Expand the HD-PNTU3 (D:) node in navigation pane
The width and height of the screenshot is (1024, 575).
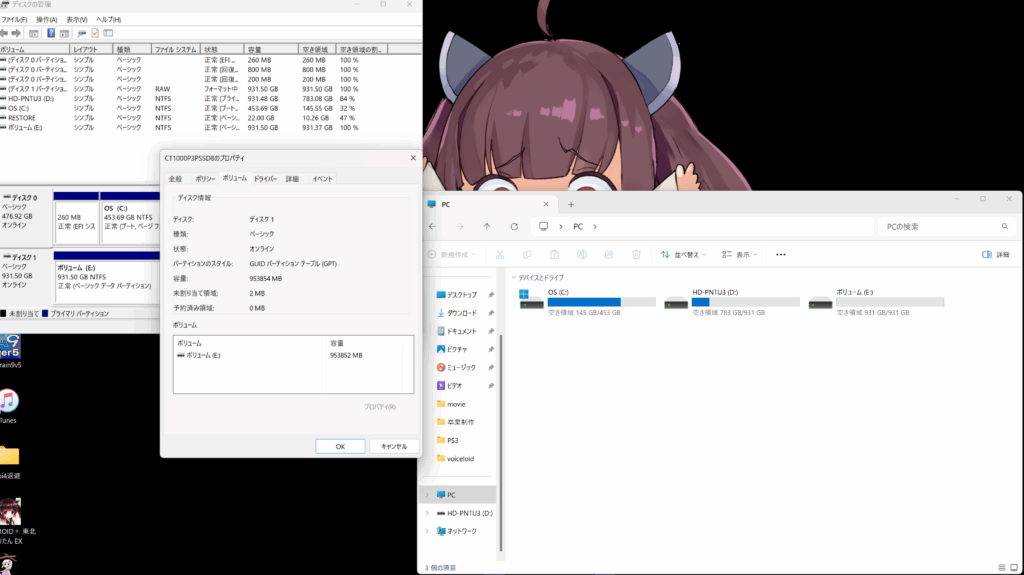[x=428, y=513]
